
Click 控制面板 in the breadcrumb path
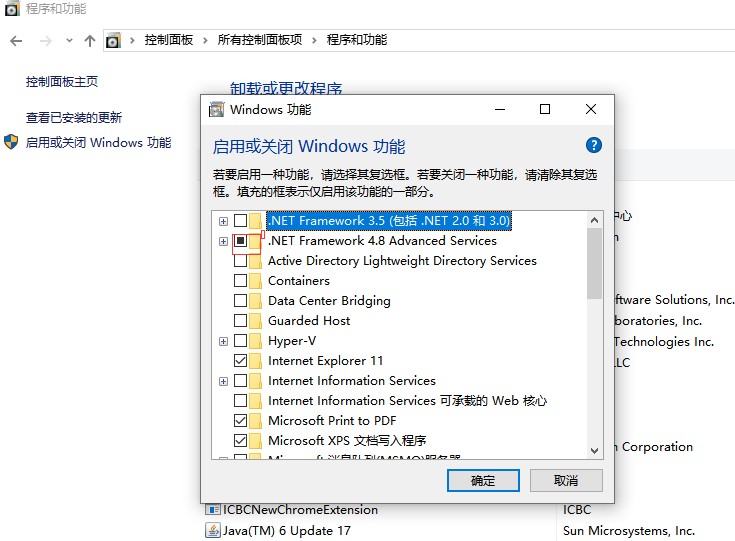[169, 40]
